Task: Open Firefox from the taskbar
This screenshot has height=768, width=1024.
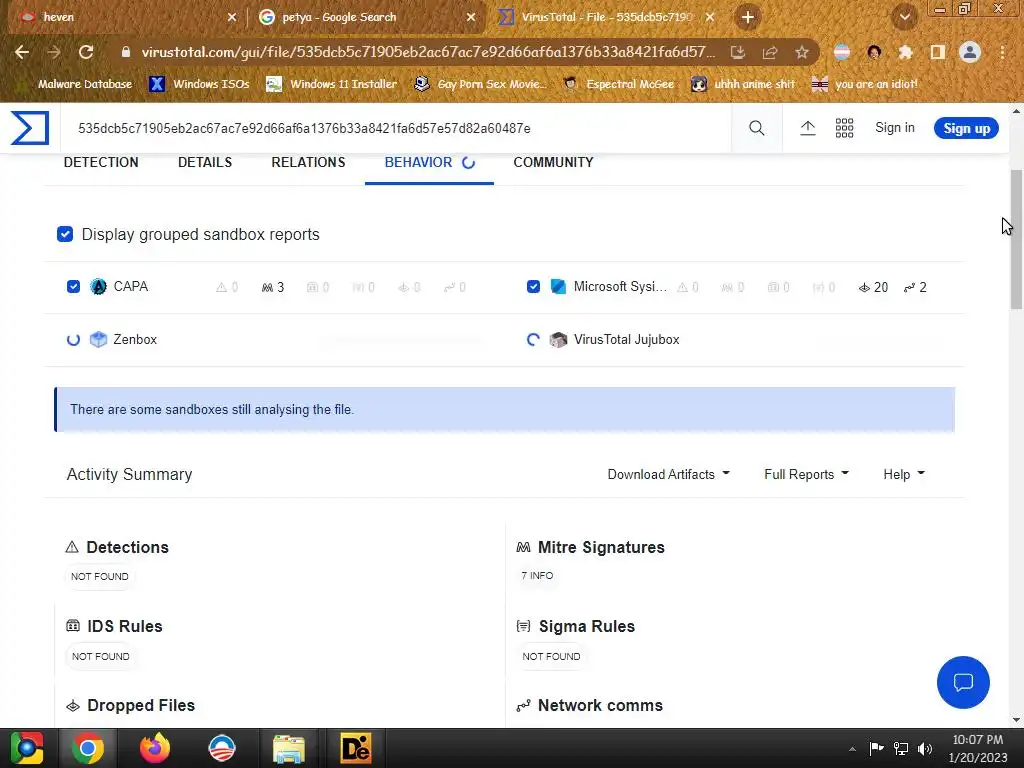Action: 155,748
